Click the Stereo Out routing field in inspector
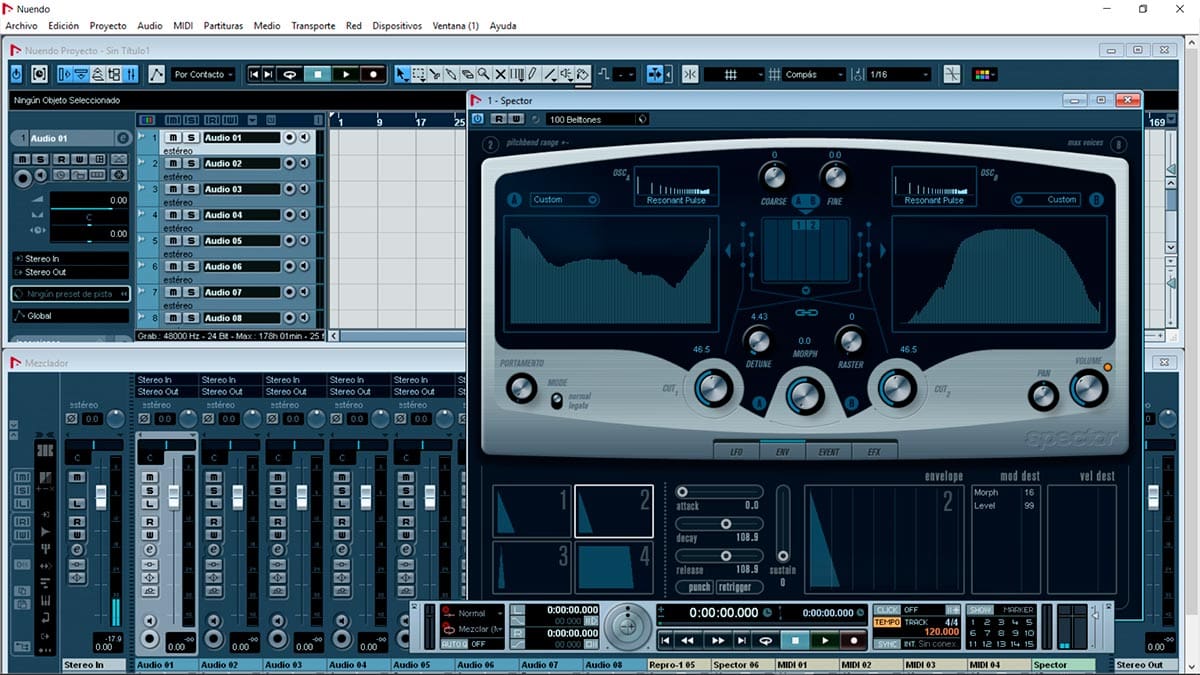Viewport: 1200px width, 675px height. click(70, 272)
